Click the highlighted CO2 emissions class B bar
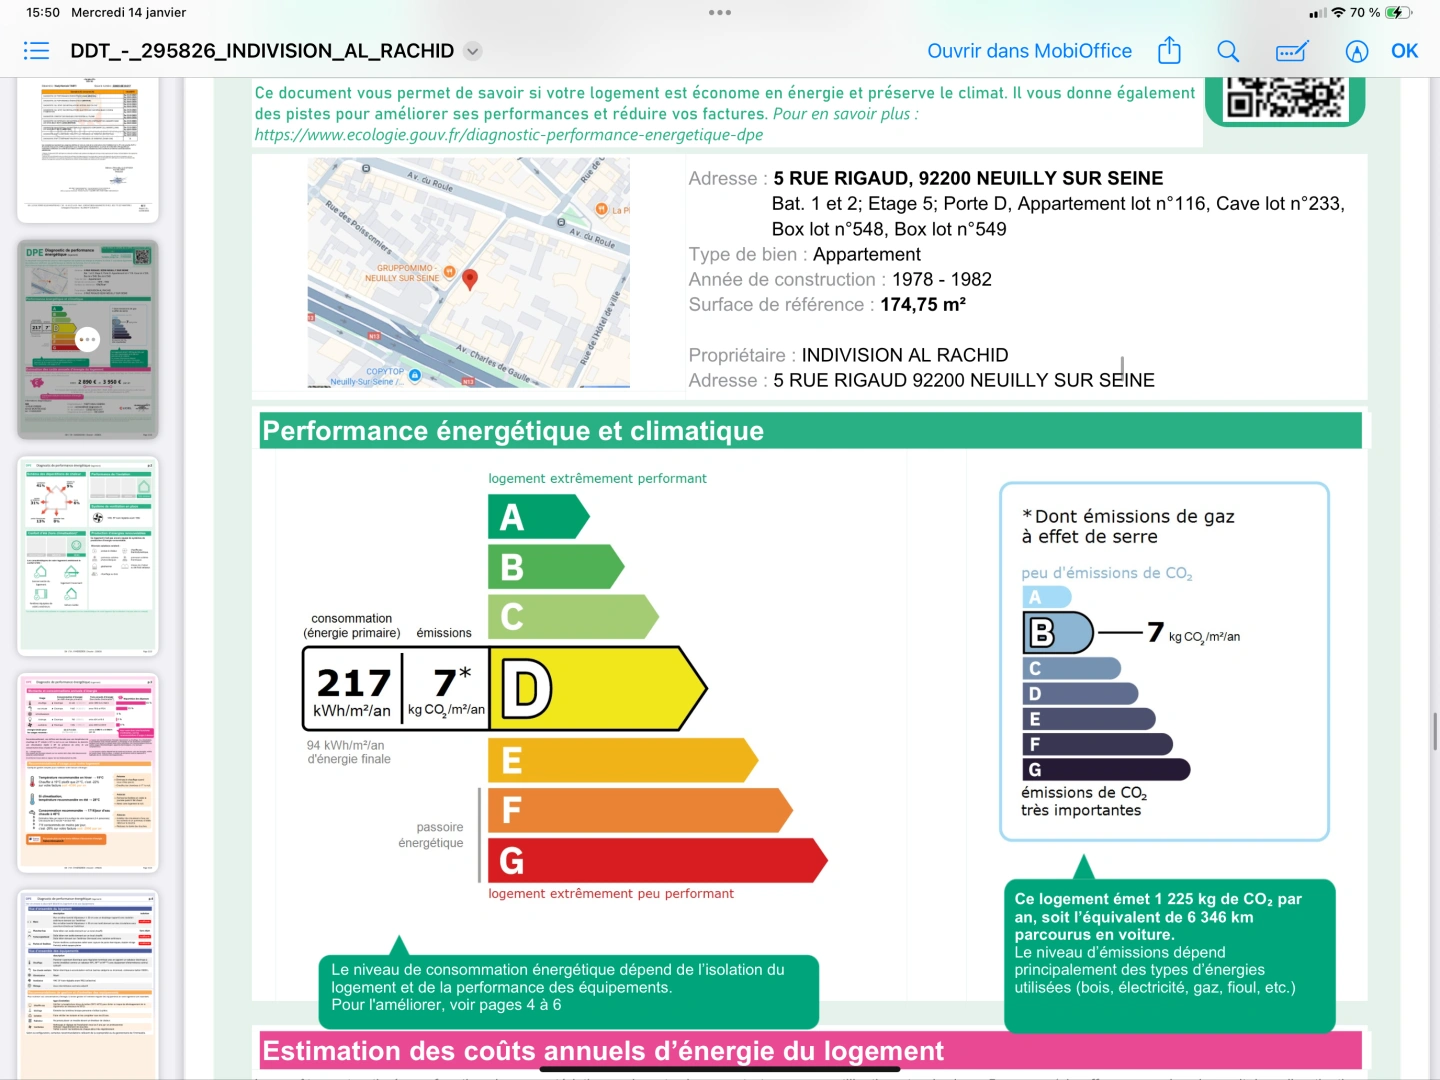This screenshot has width=1440, height=1080. [1059, 632]
